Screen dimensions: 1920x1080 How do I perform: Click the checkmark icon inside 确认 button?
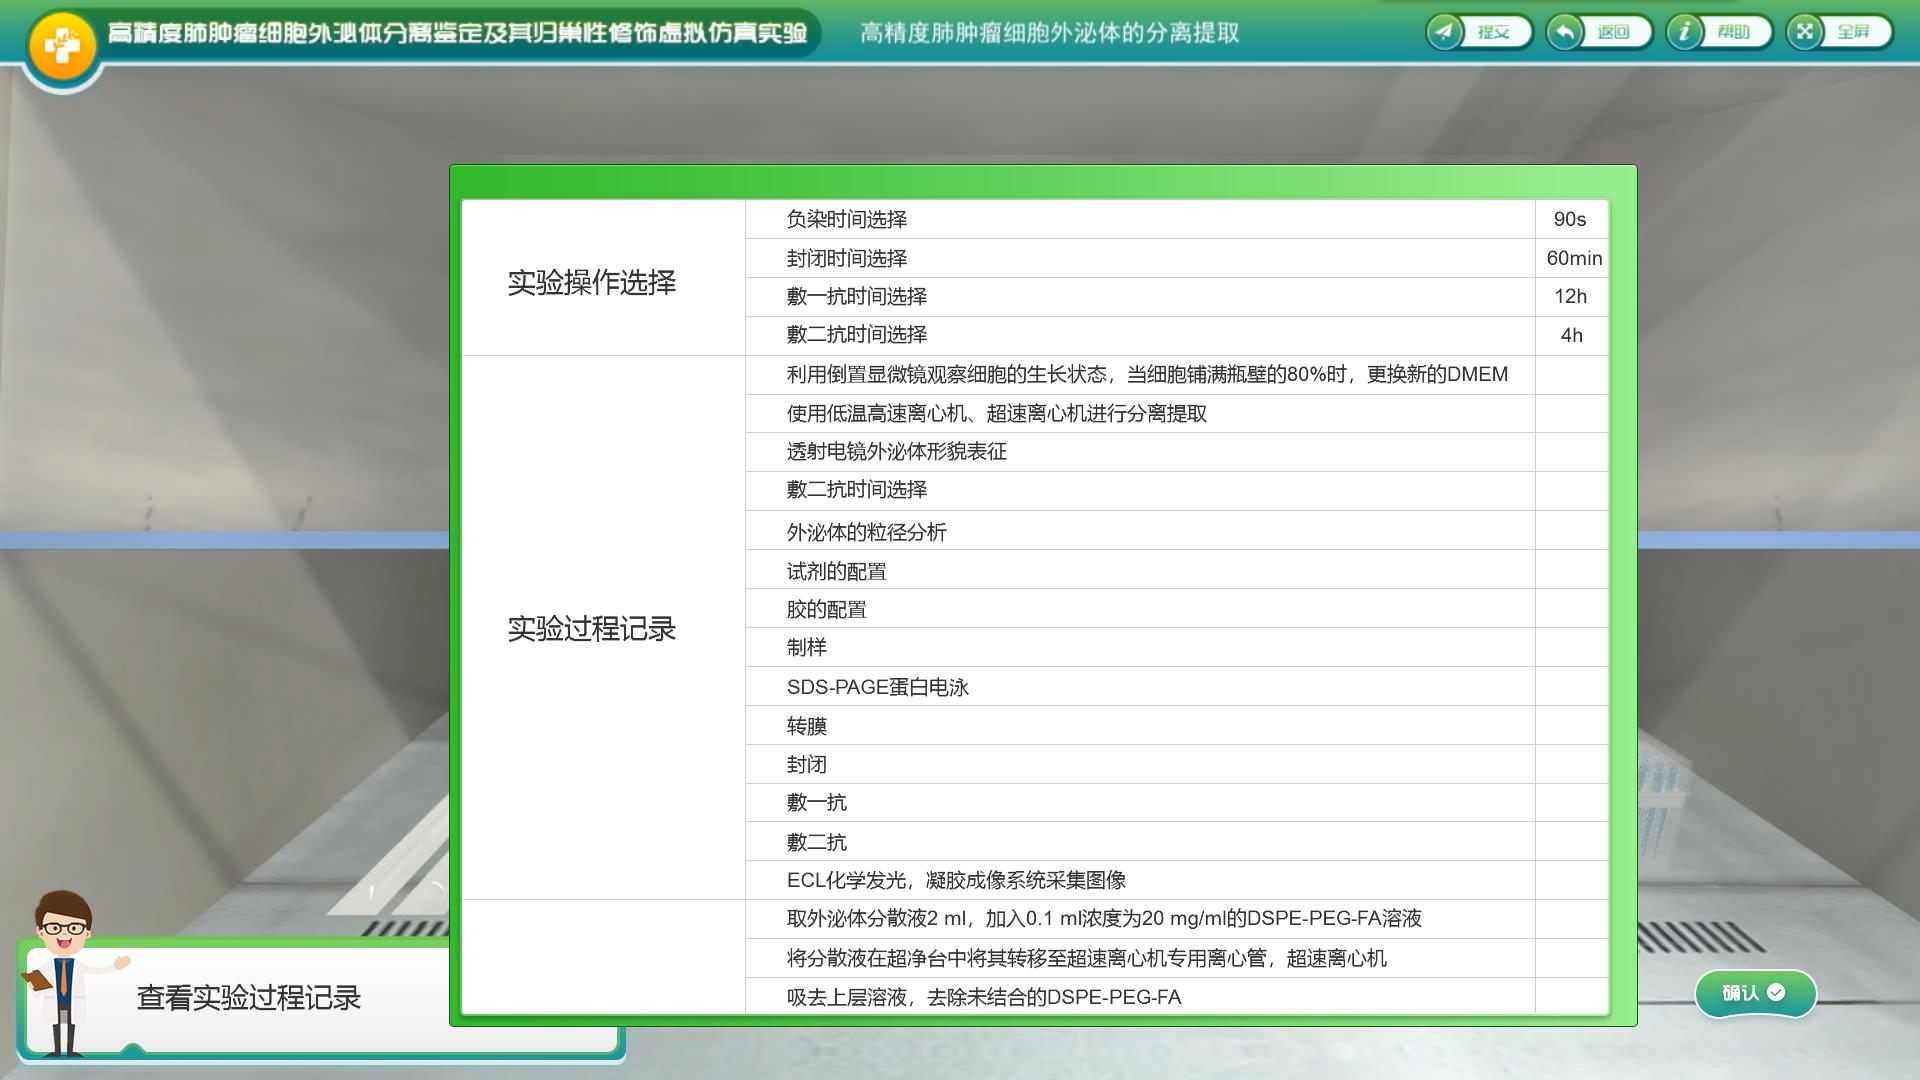(x=1776, y=990)
